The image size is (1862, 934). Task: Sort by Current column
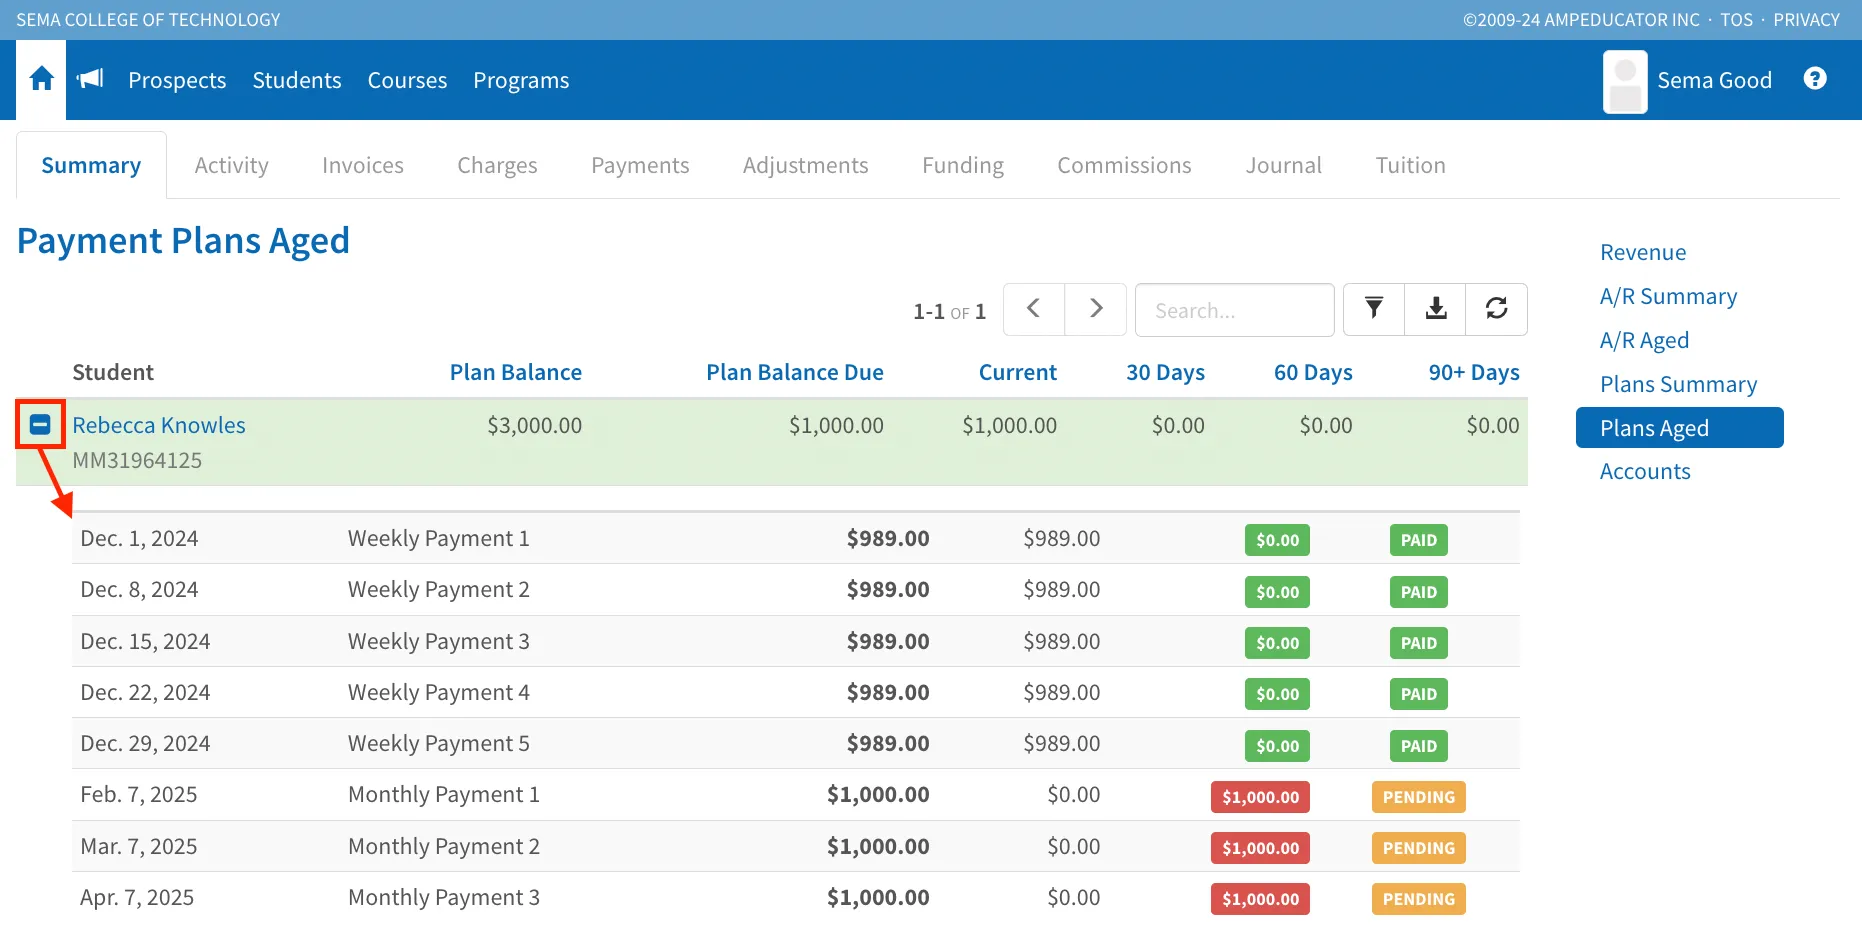click(x=1018, y=372)
